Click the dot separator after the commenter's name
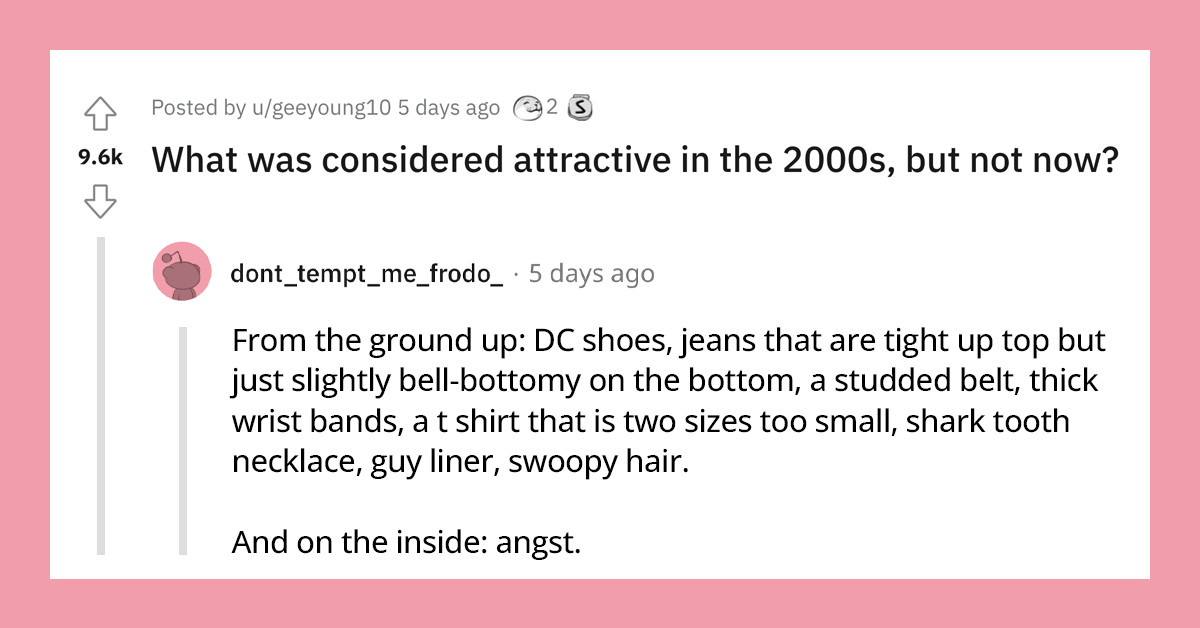Viewport: 1200px width, 628px height. click(515, 272)
